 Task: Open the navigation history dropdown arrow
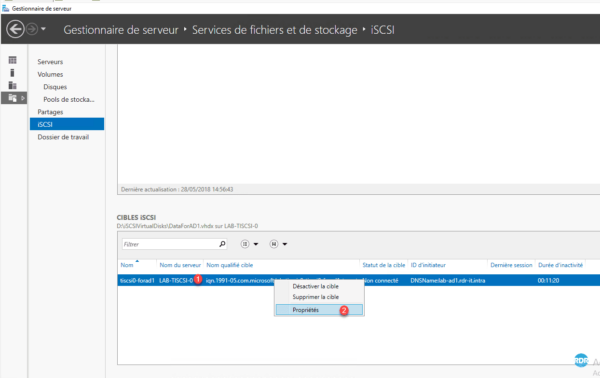tap(43, 29)
